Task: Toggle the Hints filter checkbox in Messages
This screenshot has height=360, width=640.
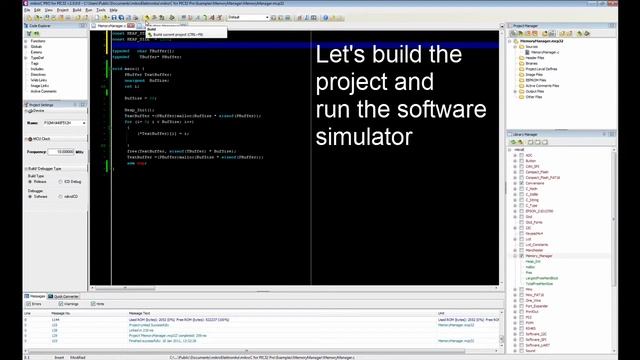Action: click(x=93, y=304)
